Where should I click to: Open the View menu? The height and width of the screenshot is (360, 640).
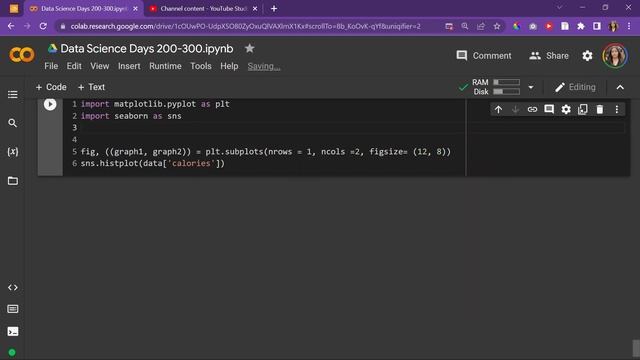[x=100, y=66]
